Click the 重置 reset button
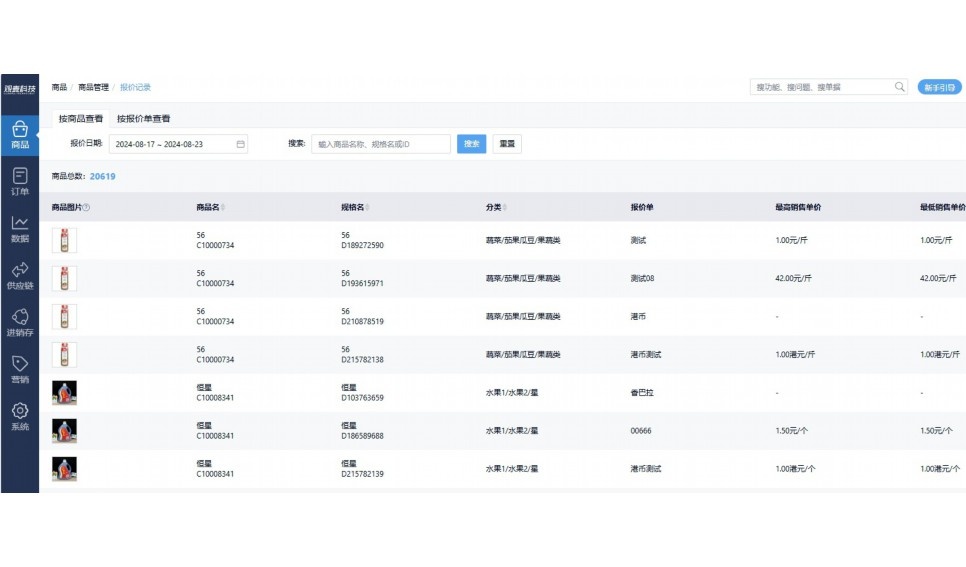966x567 pixels. click(507, 144)
